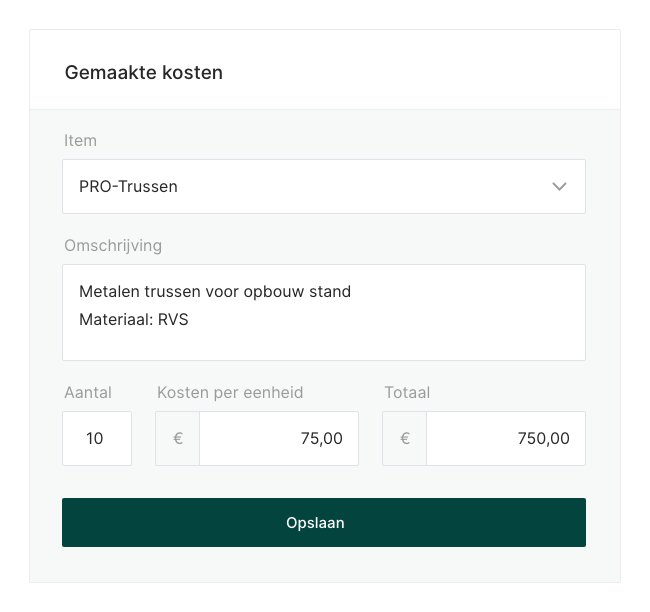Place cursor on the 'Materiaal: RVS' line
Viewport: 650px width, 612px height.
134,320
